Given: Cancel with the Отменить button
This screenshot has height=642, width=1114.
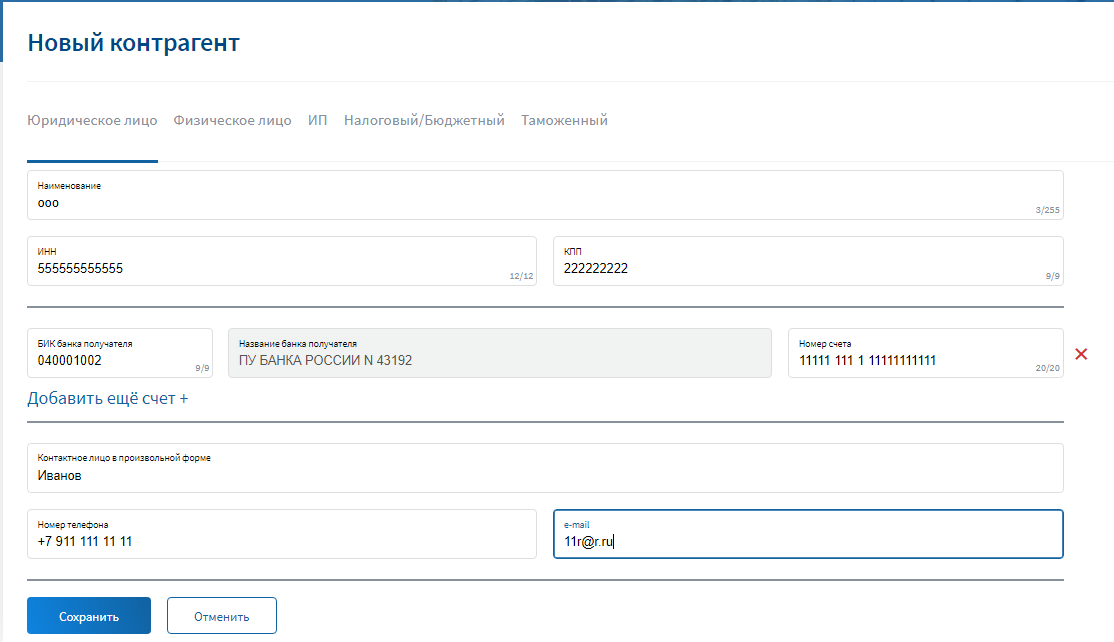Looking at the screenshot, I should 222,616.
